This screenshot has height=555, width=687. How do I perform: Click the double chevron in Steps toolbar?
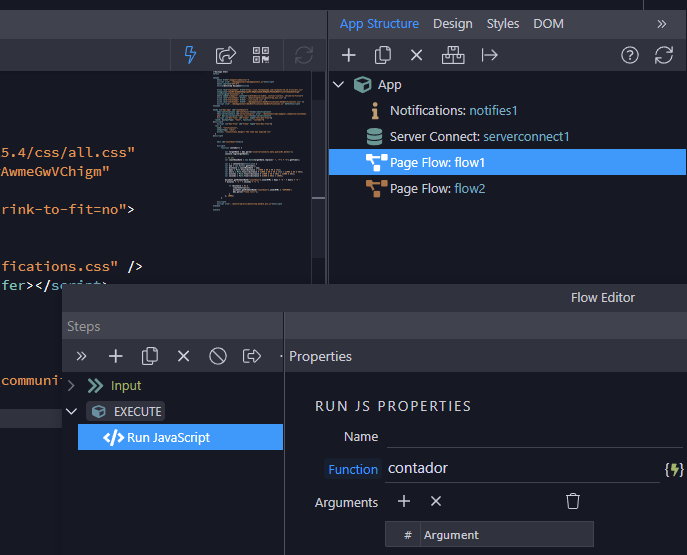click(81, 356)
